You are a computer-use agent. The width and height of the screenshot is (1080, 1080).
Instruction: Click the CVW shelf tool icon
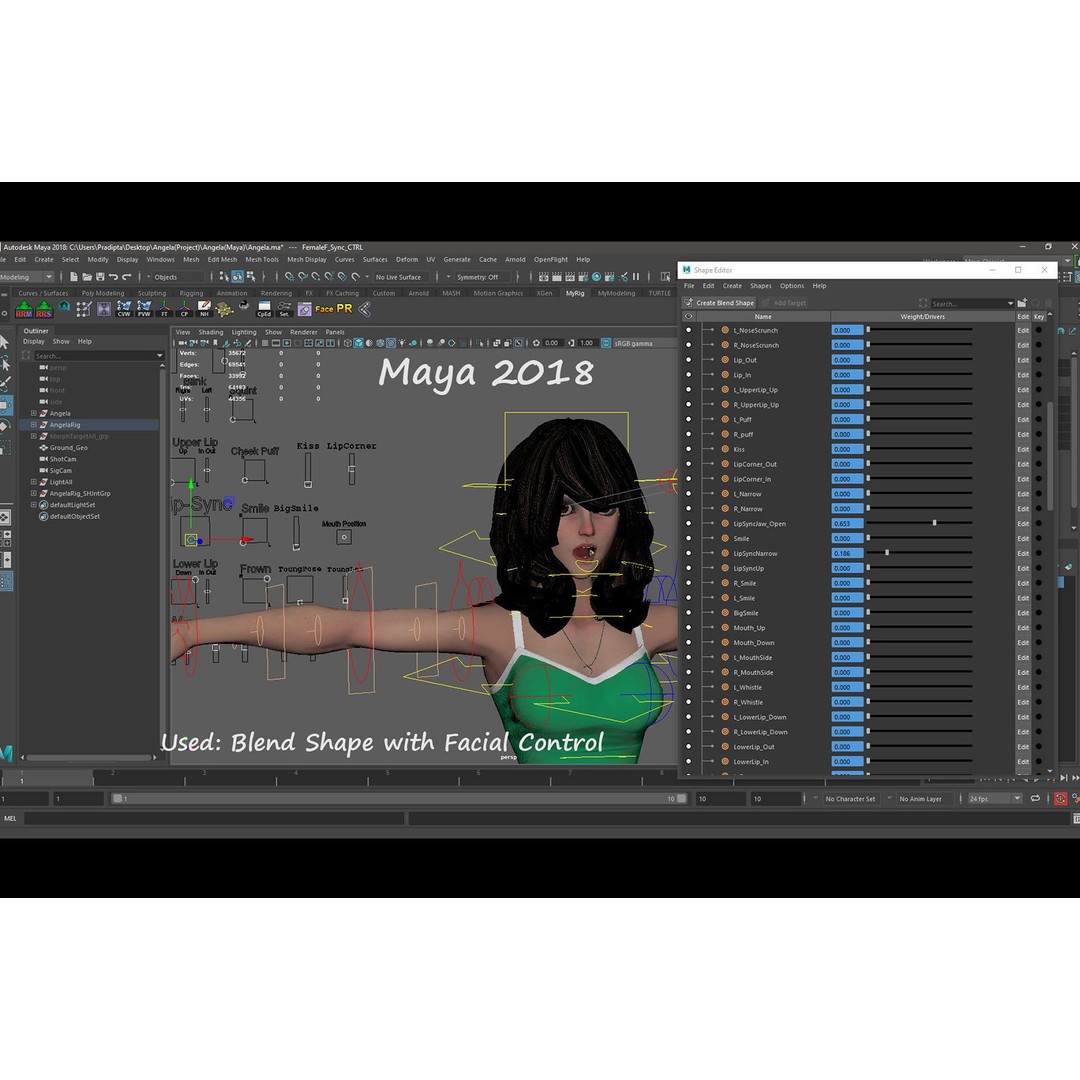pyautogui.click(x=124, y=309)
